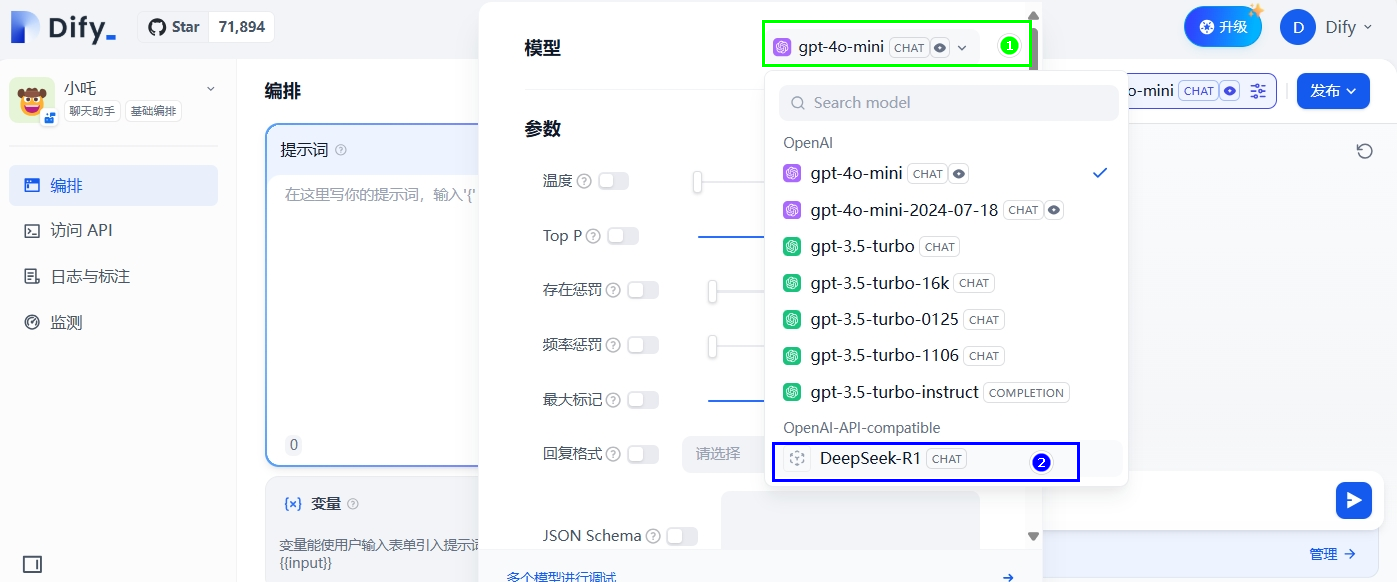Viewport: 1397px width, 582px height.
Task: Click the sidebar collapse icon at bottom left
Action: [x=32, y=564]
